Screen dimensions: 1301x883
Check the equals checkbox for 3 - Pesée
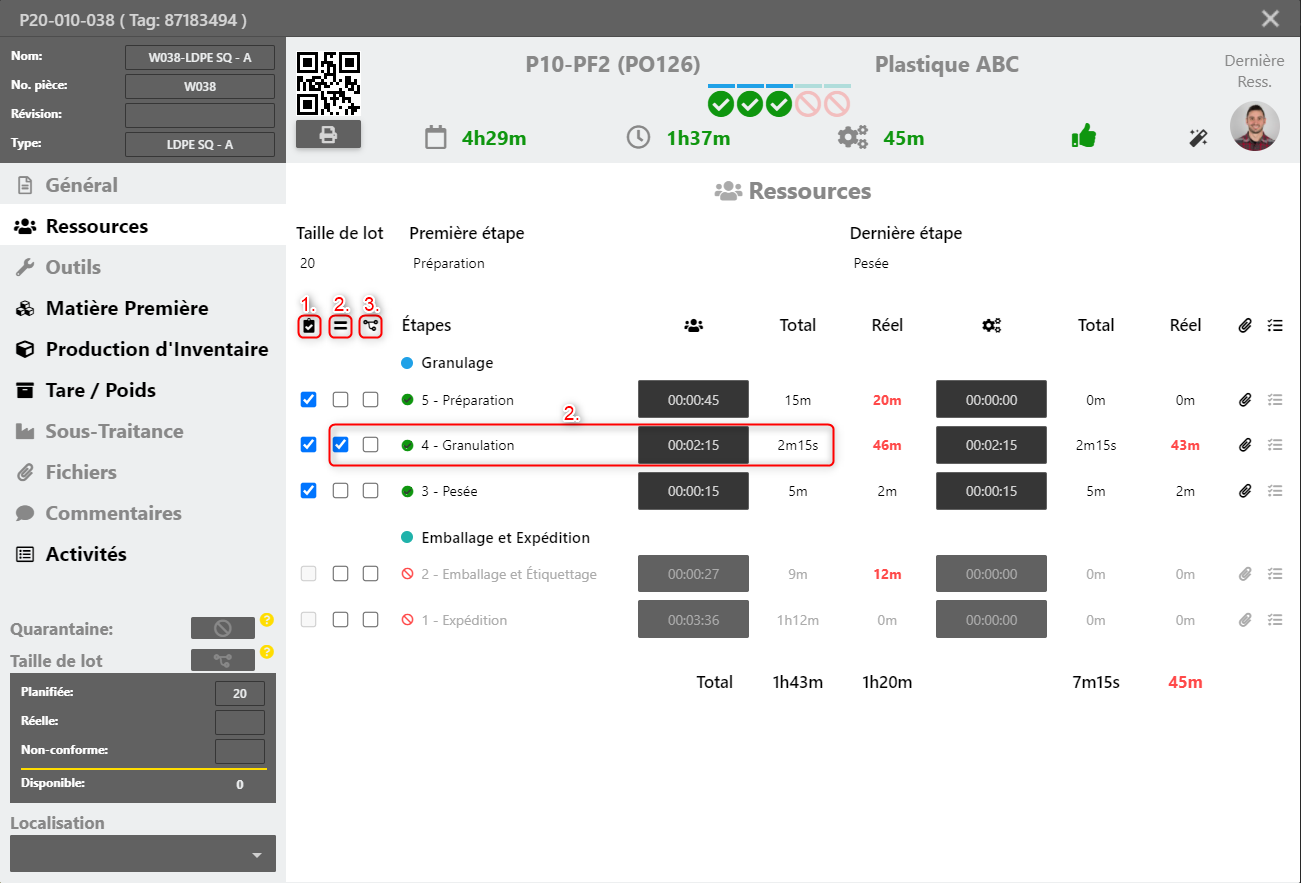(340, 490)
